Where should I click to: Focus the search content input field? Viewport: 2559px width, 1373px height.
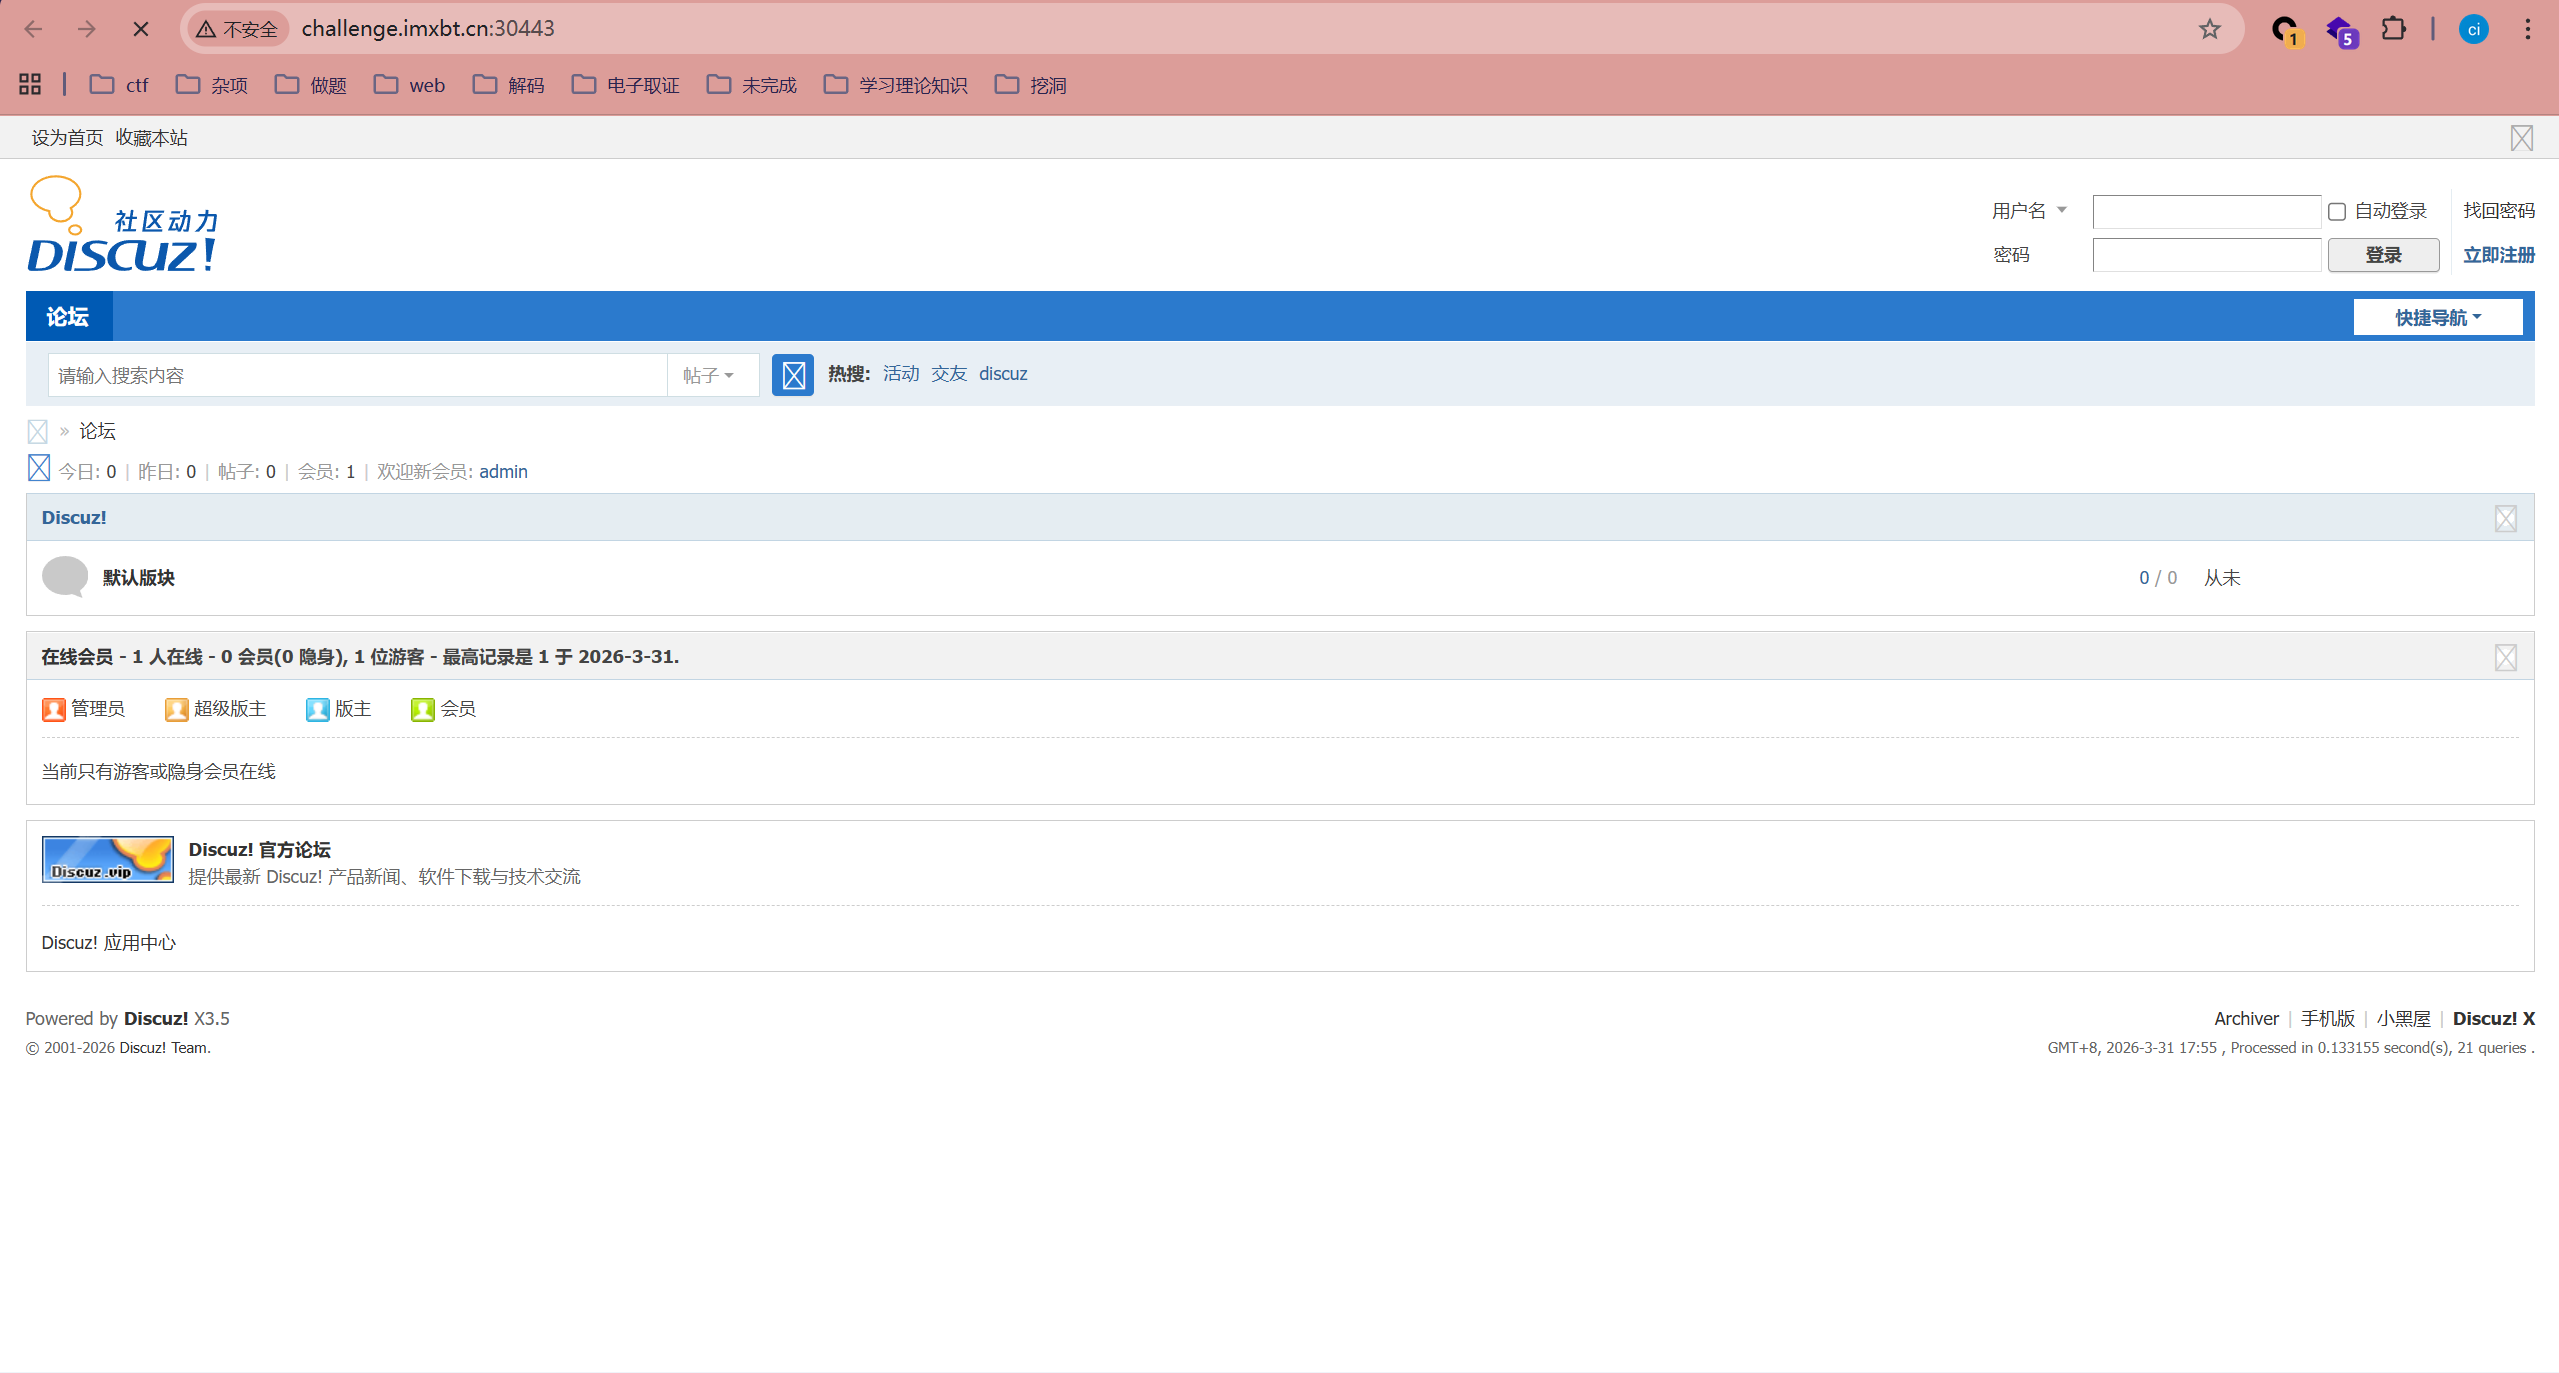click(x=357, y=376)
